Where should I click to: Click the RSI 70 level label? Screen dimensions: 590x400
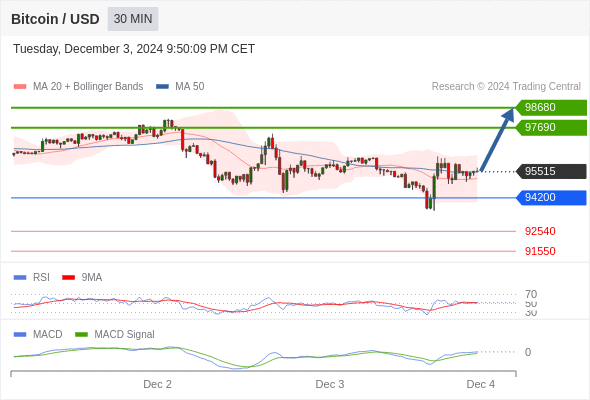pyautogui.click(x=531, y=294)
